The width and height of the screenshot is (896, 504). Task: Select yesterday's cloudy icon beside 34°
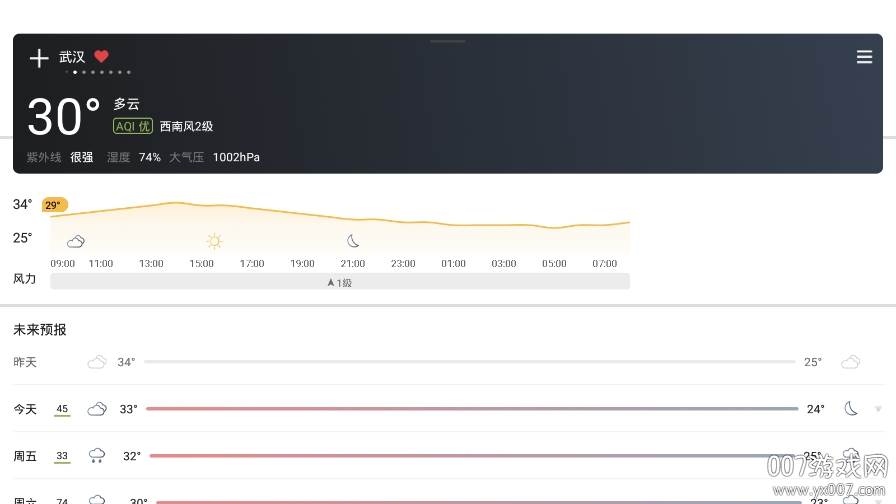[x=97, y=362]
